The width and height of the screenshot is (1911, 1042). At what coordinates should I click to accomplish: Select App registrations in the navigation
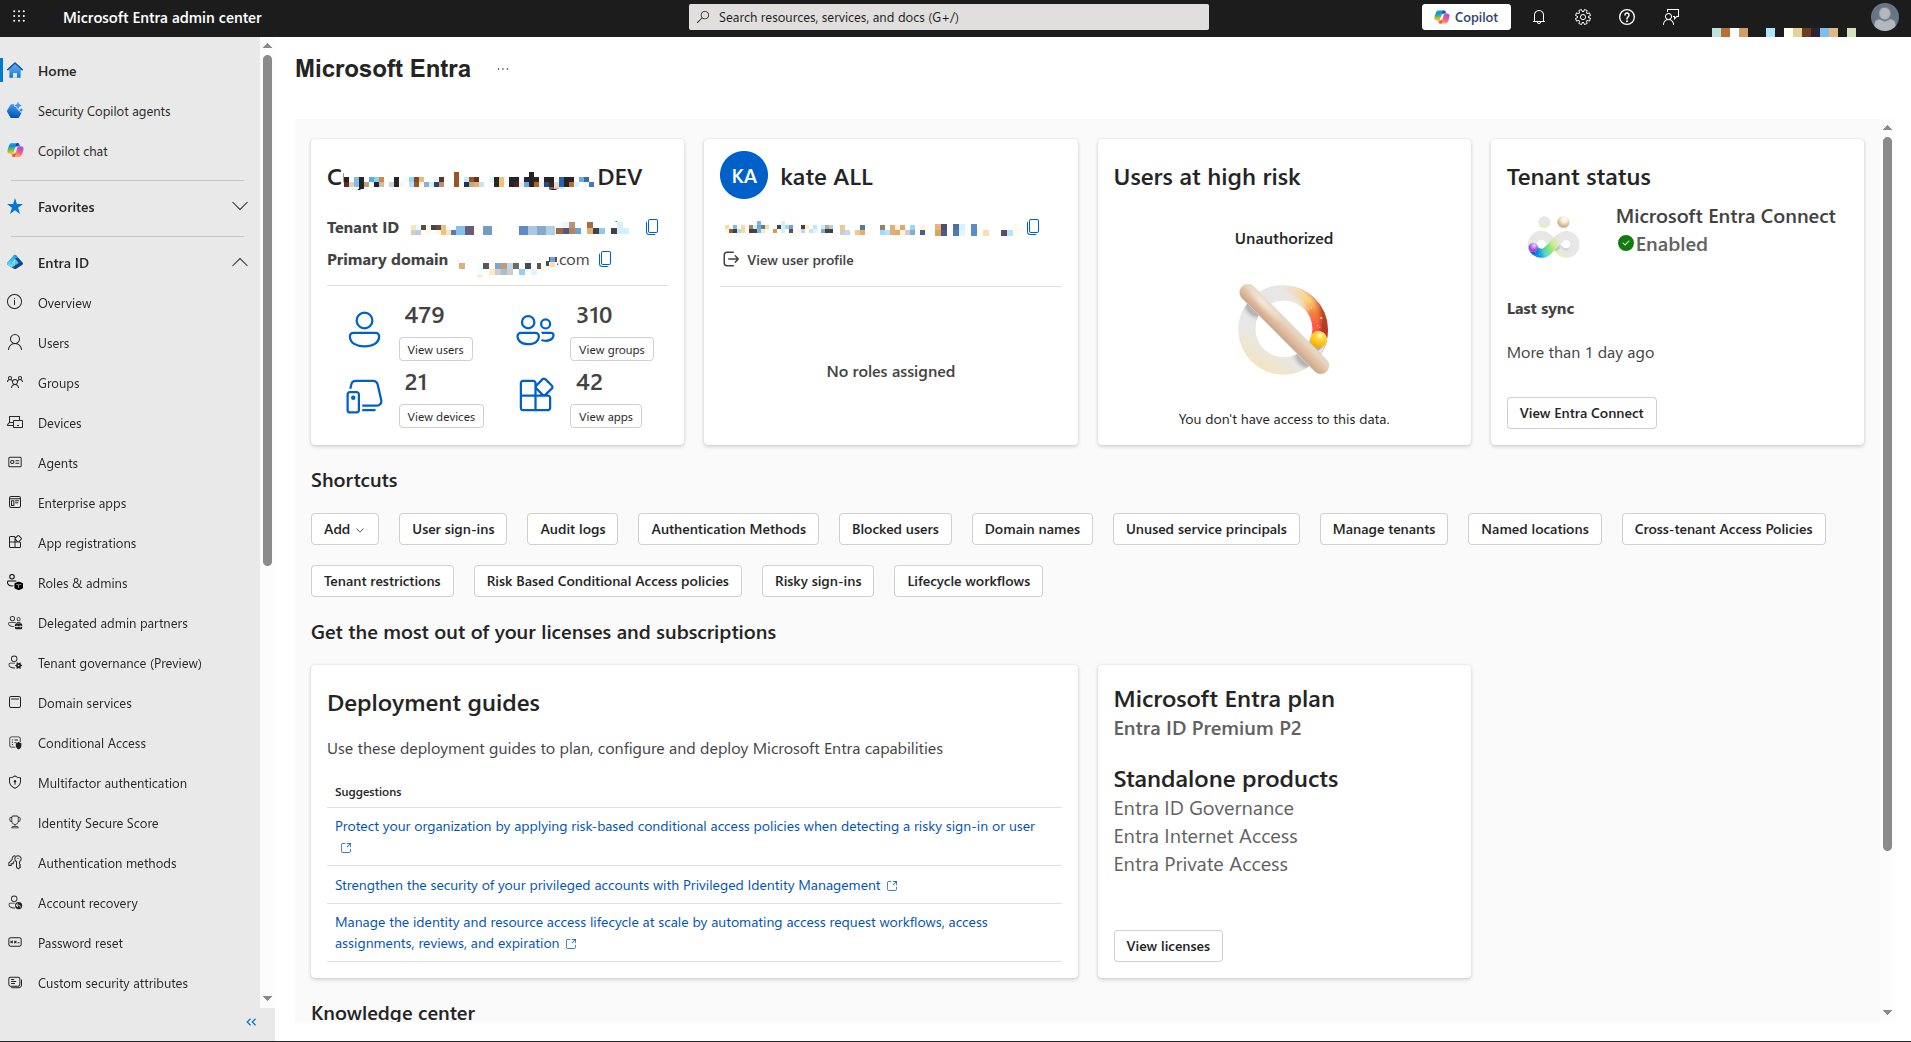point(87,543)
